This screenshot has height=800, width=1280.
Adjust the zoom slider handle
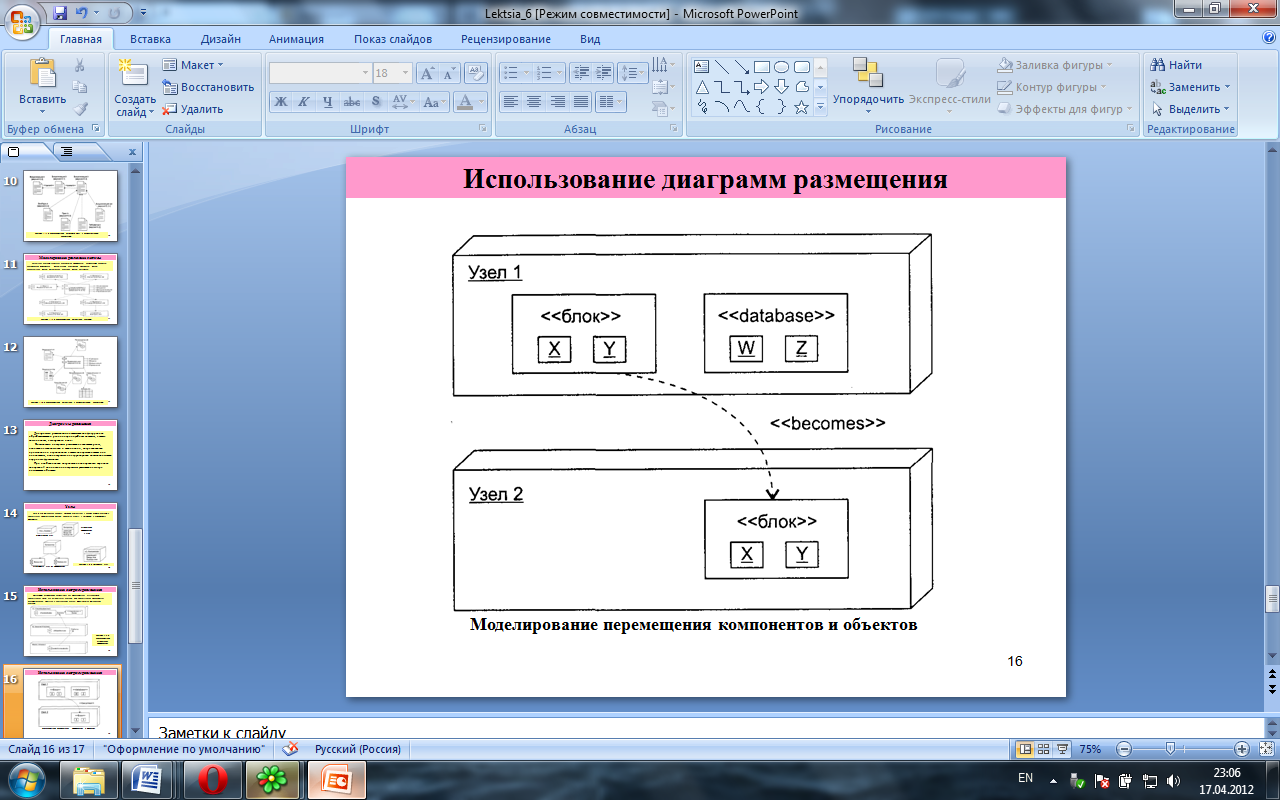1171,749
